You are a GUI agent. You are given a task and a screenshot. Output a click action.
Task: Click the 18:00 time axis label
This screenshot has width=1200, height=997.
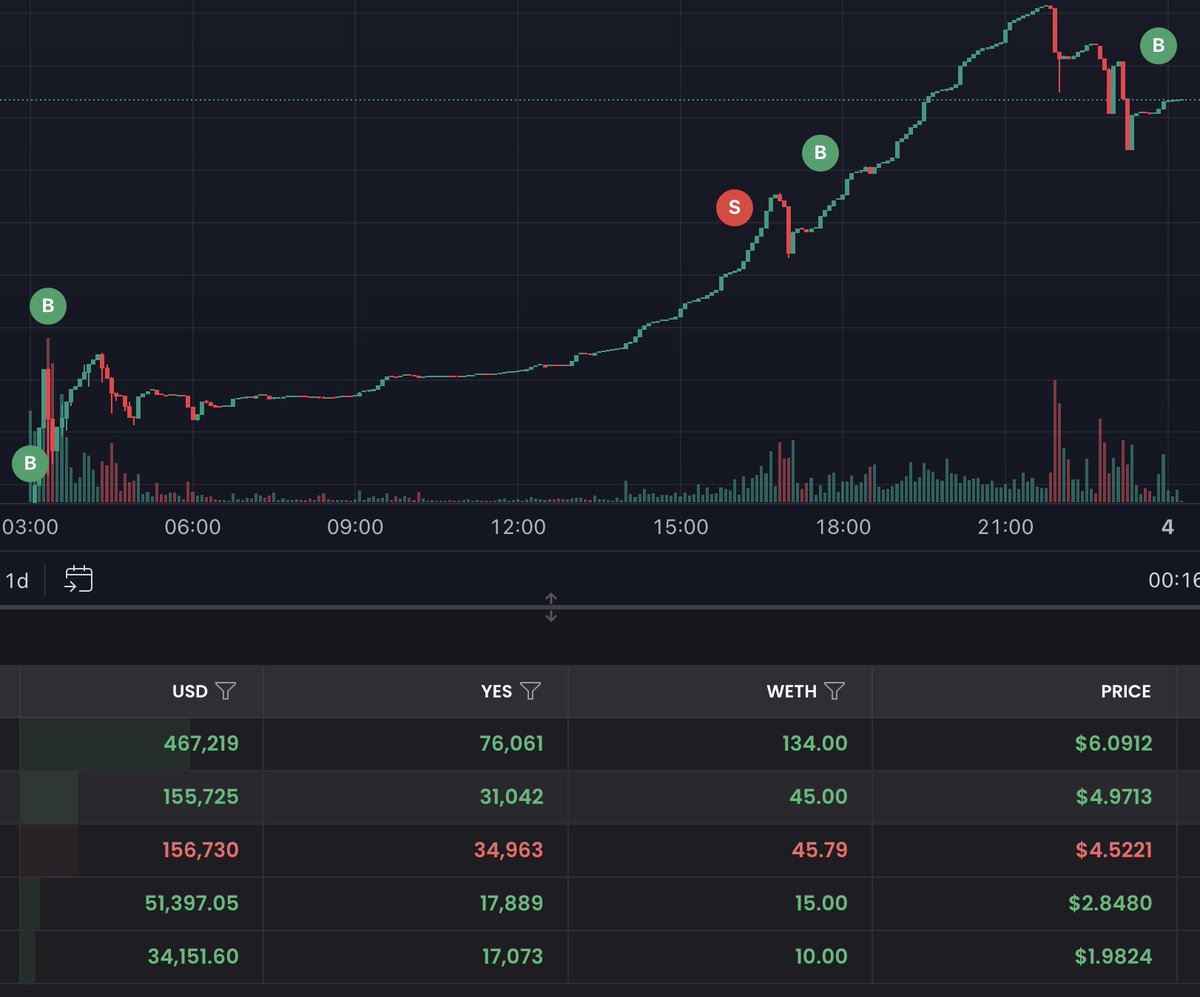point(843,527)
